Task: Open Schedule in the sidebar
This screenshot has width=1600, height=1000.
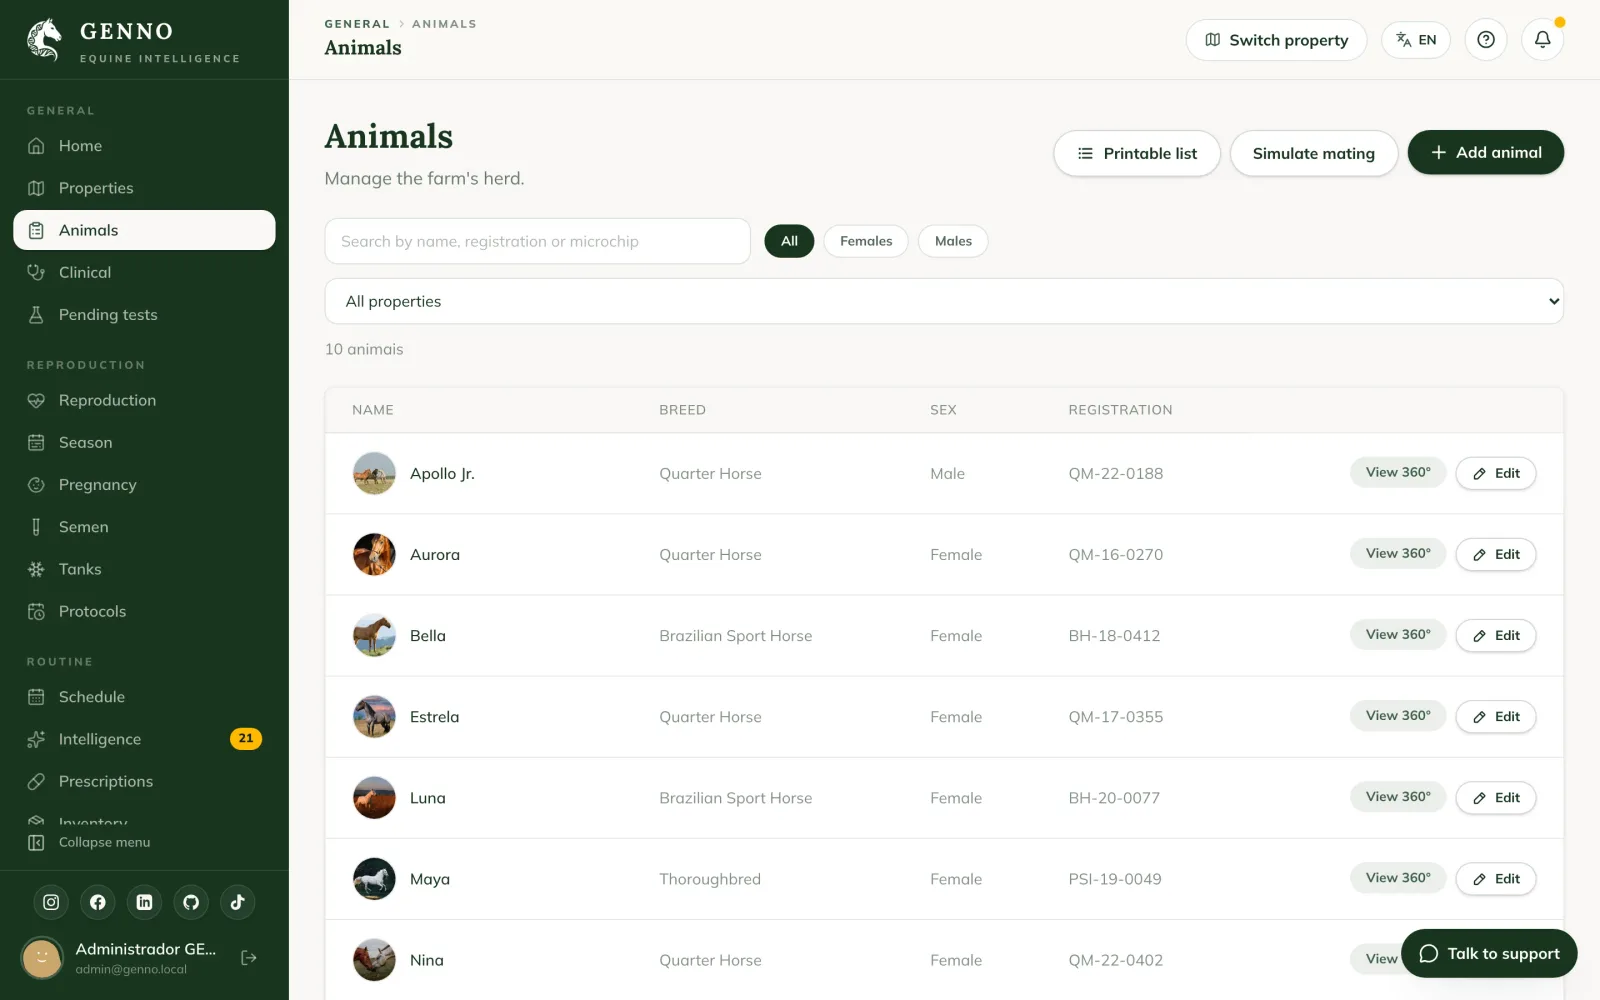Action: 144,697
